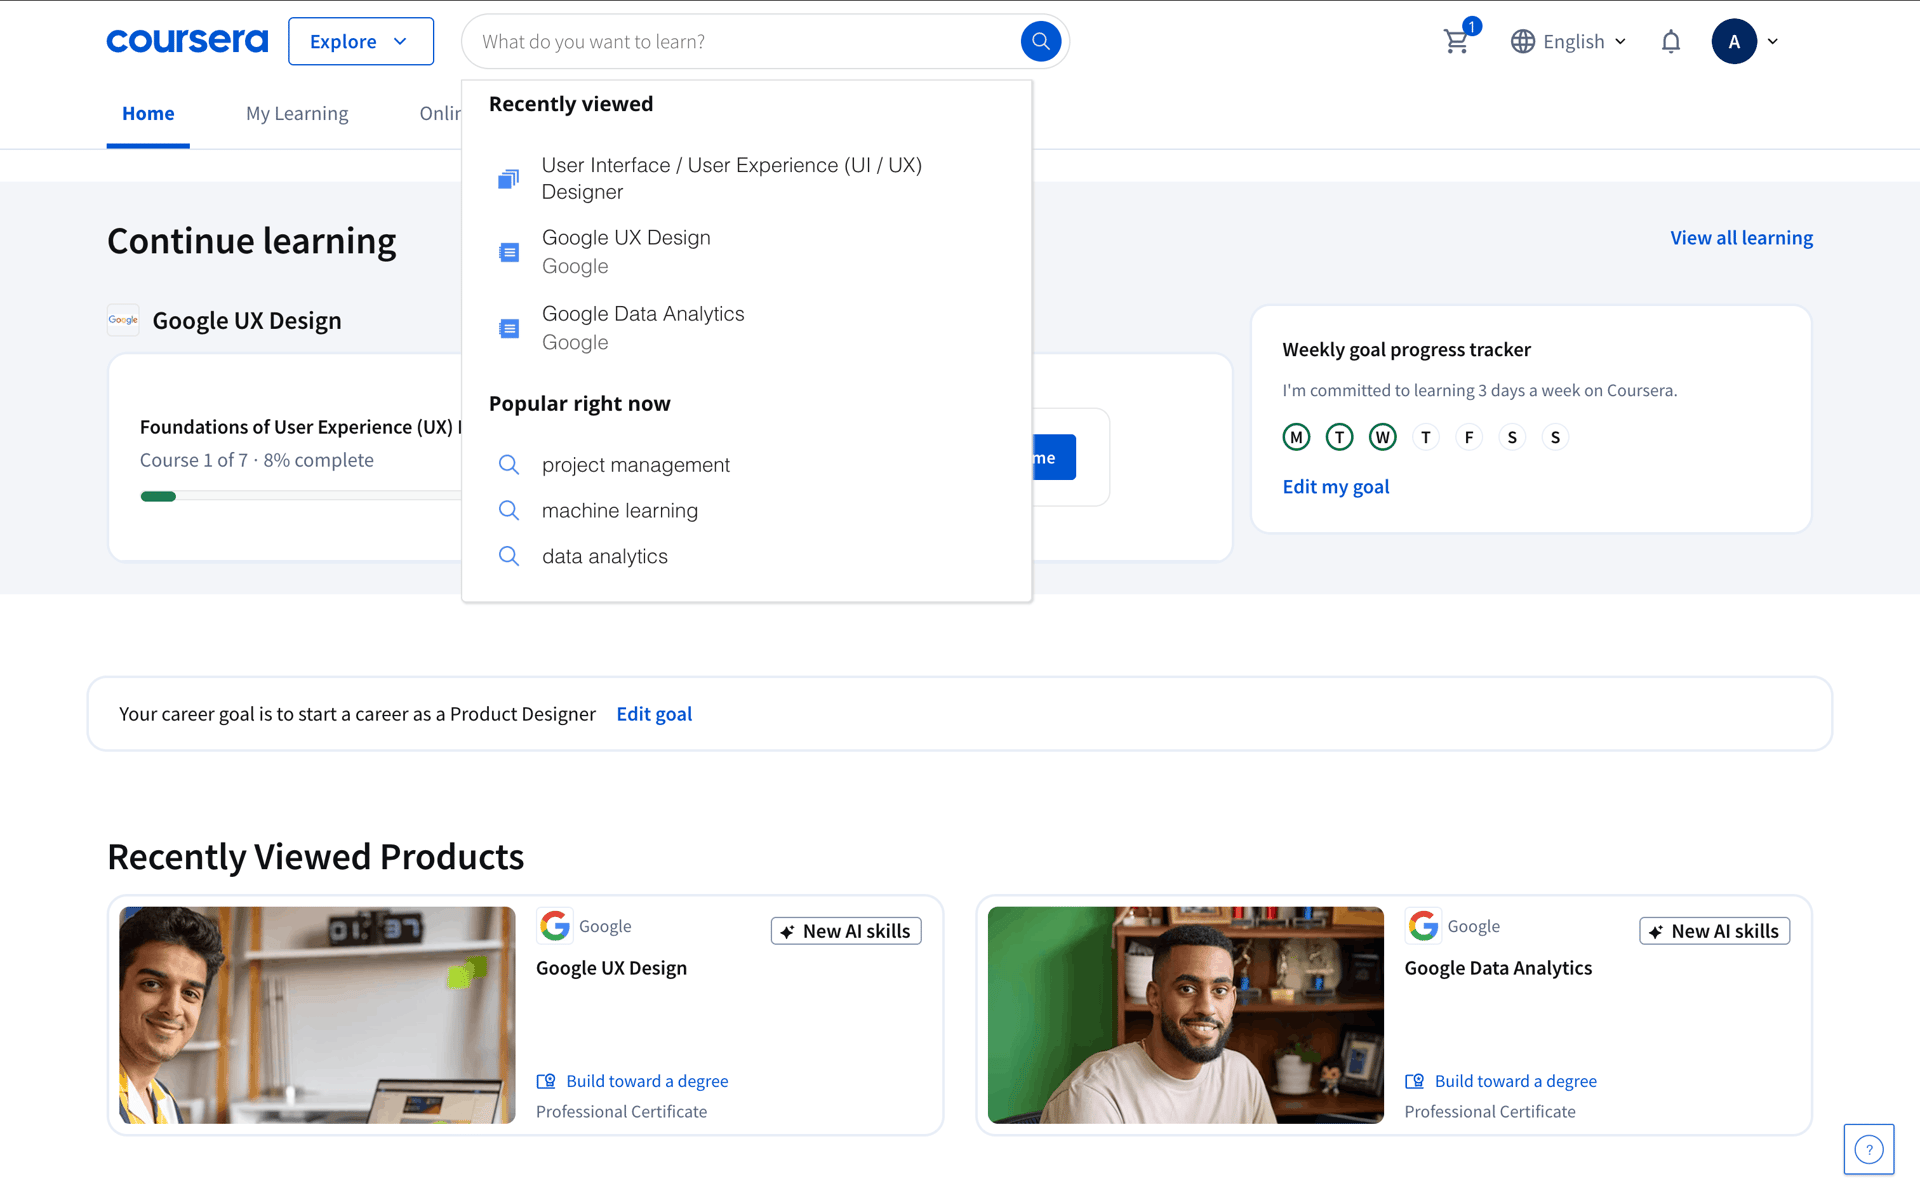The width and height of the screenshot is (1920, 1200).
Task: Select Google UX Design recently viewed suggestion
Action: pos(746,252)
